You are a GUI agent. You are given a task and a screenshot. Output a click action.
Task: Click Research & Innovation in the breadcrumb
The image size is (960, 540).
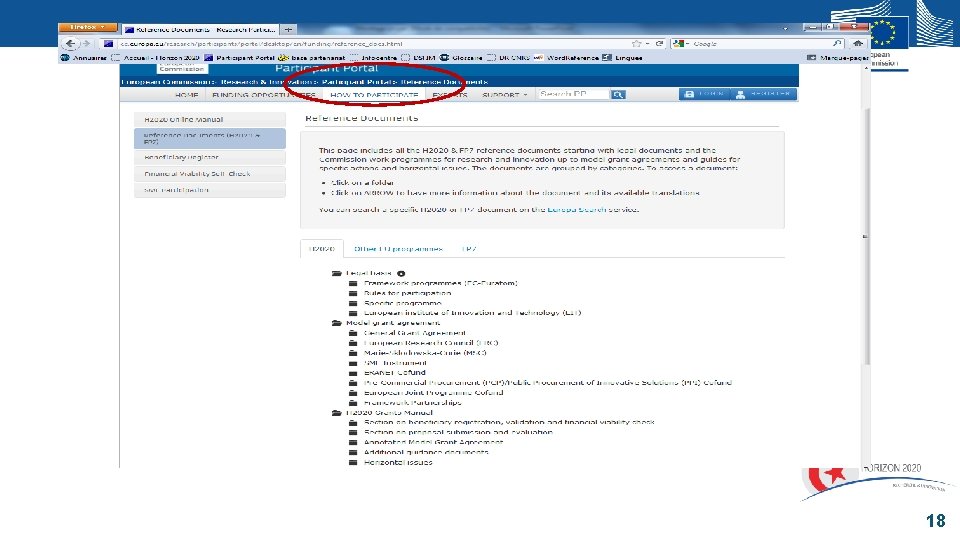pyautogui.click(x=268, y=82)
